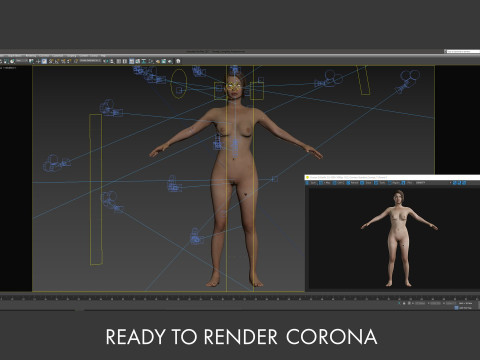Select the yellow oval light near top
The width and height of the screenshot is (480, 360).
pyautogui.click(x=179, y=84)
